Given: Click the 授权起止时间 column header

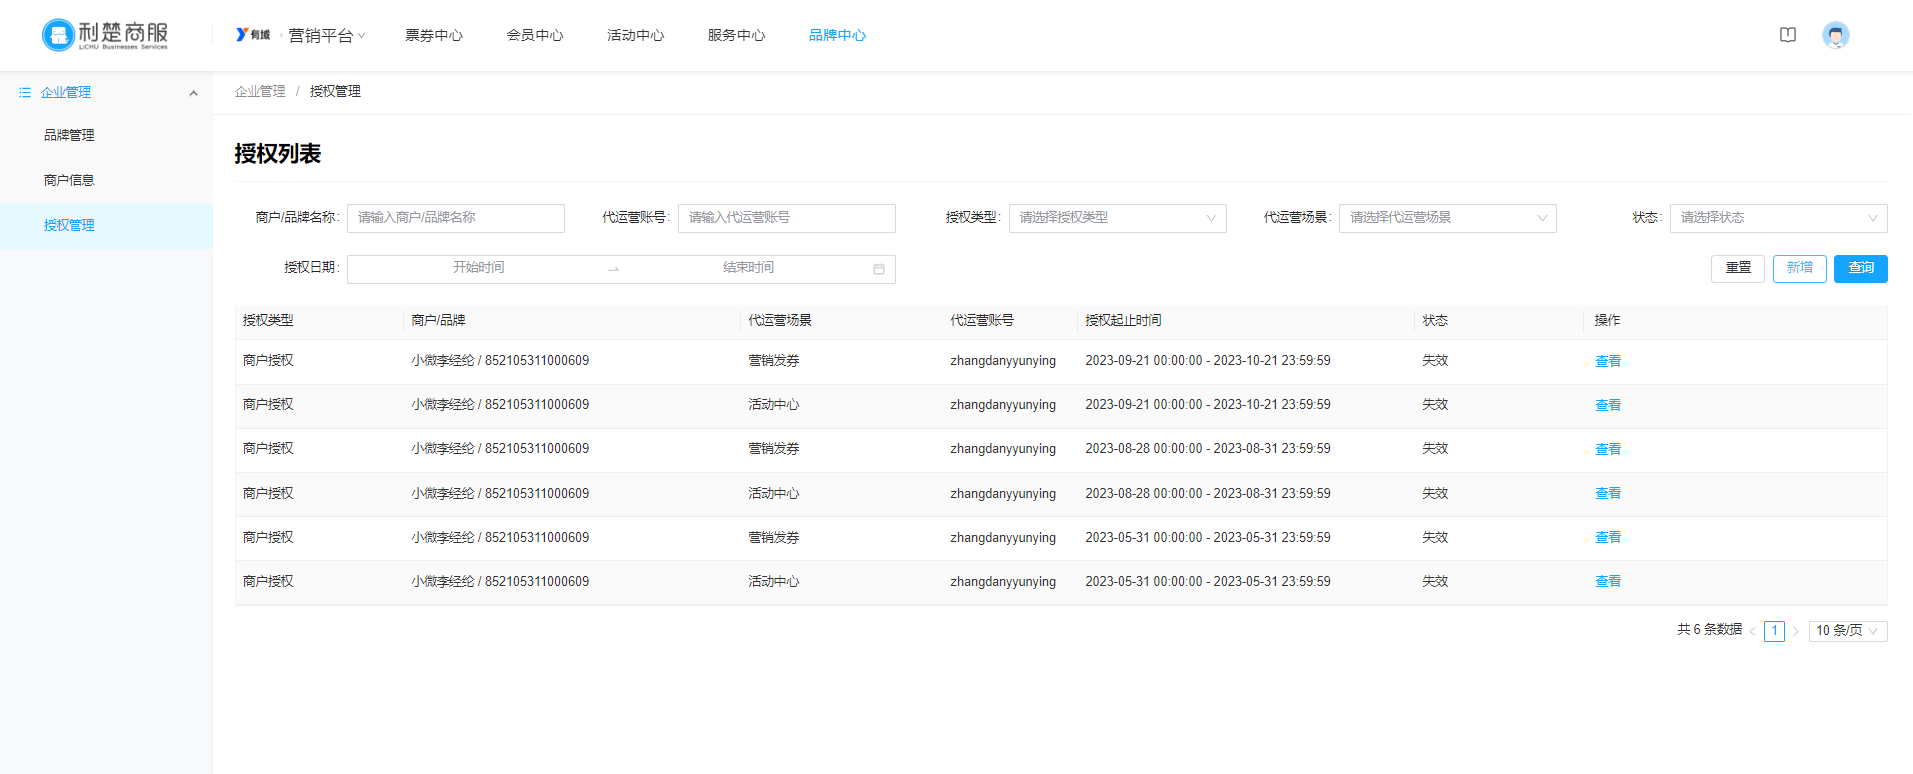Looking at the screenshot, I should [1123, 321].
